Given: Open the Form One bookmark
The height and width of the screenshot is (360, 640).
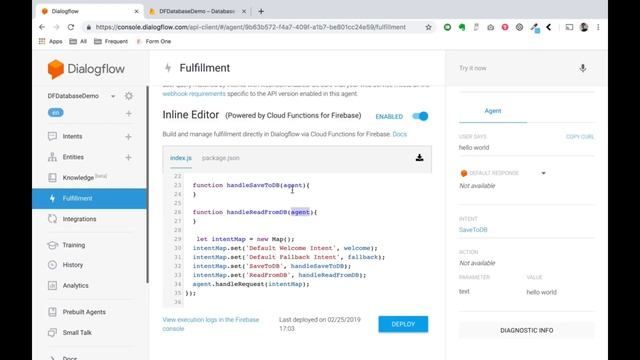Looking at the screenshot, I should [x=153, y=41].
